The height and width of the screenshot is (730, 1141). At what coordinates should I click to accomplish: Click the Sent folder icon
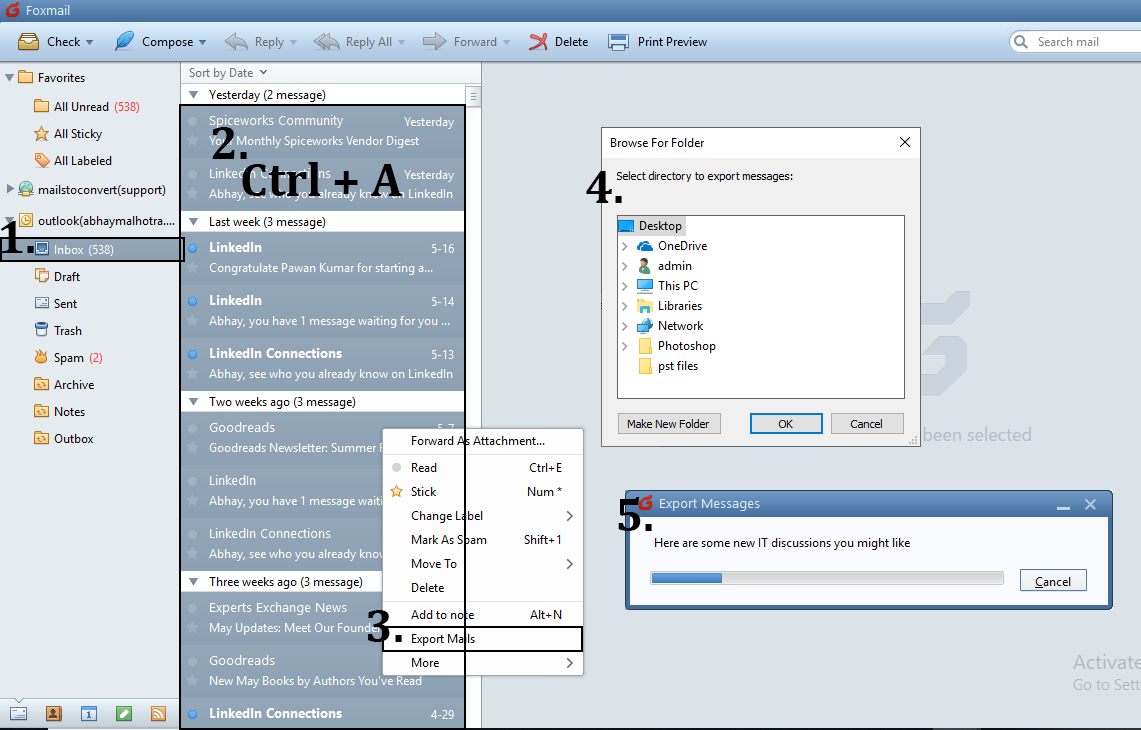[41, 303]
